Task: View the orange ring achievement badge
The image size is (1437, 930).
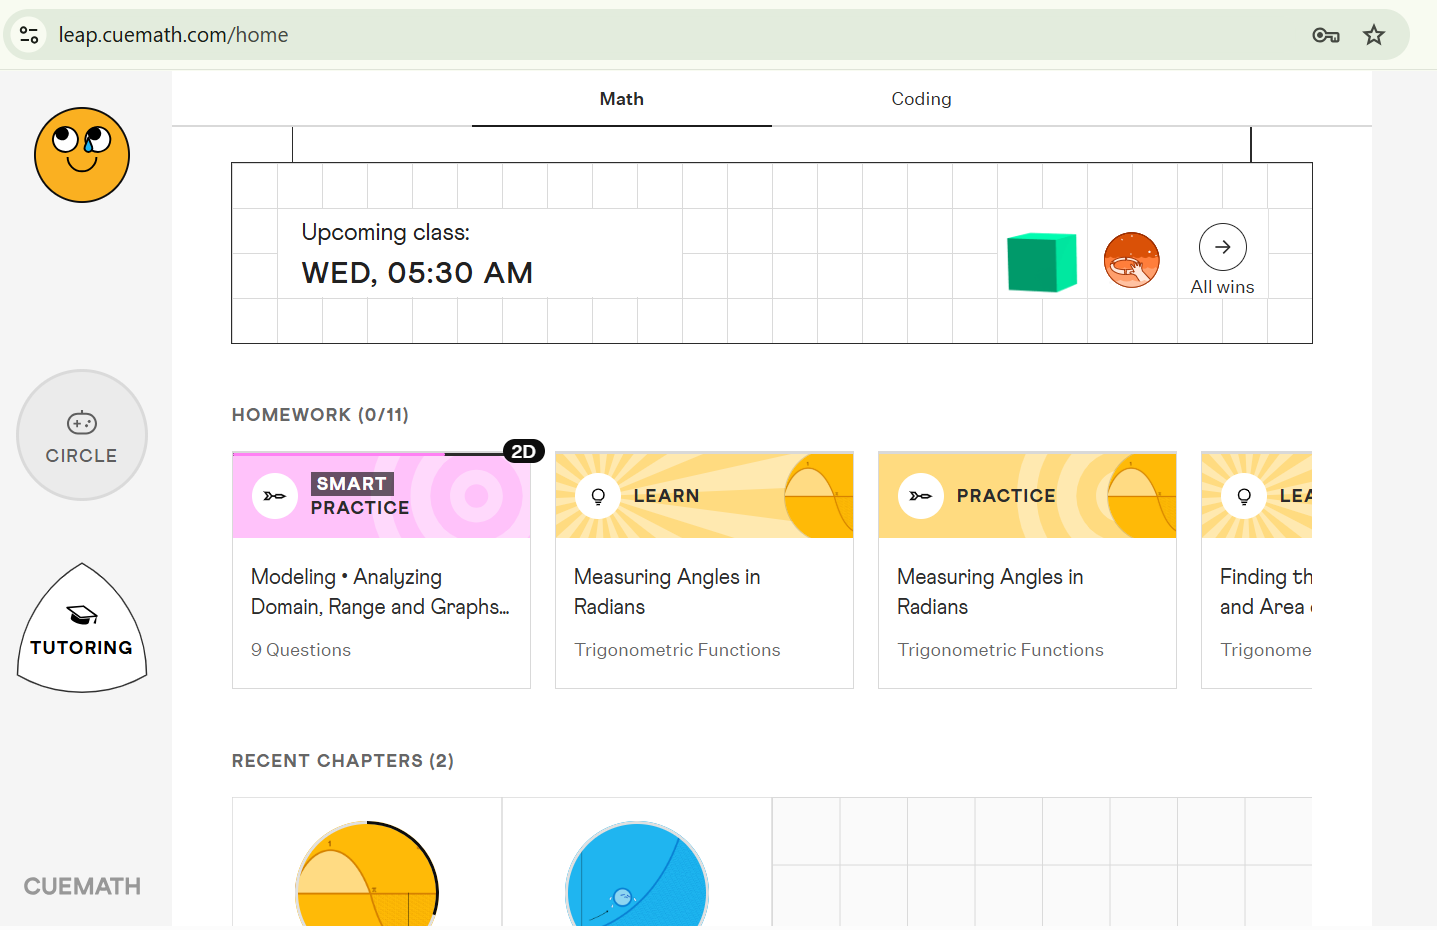Action: coord(1131,258)
